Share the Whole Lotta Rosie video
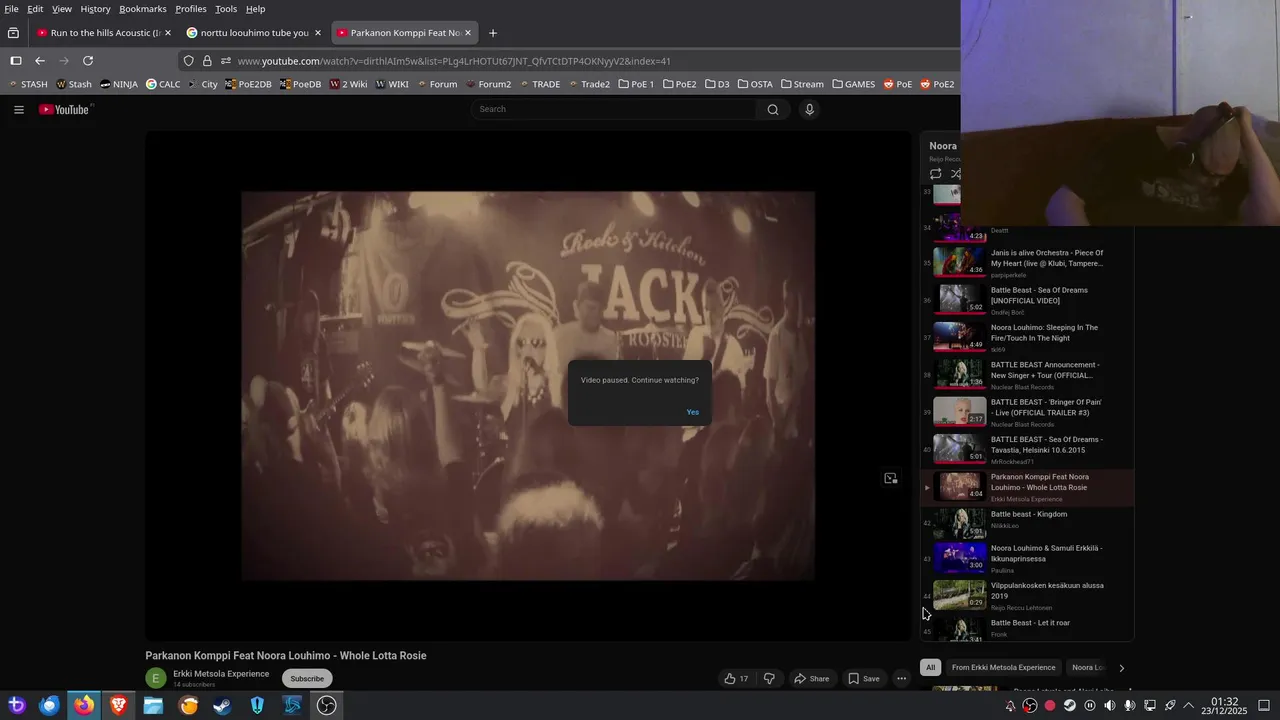1280x720 pixels. point(811,678)
